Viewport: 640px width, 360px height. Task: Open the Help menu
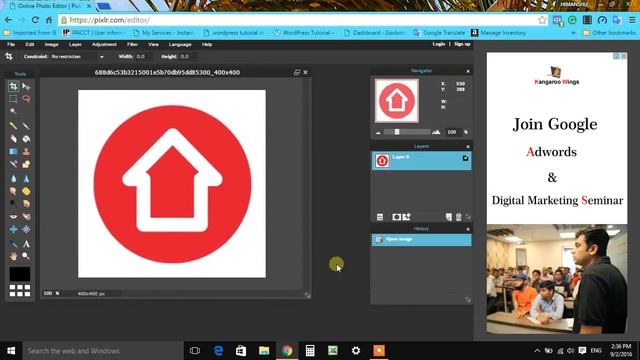[x=207, y=44]
